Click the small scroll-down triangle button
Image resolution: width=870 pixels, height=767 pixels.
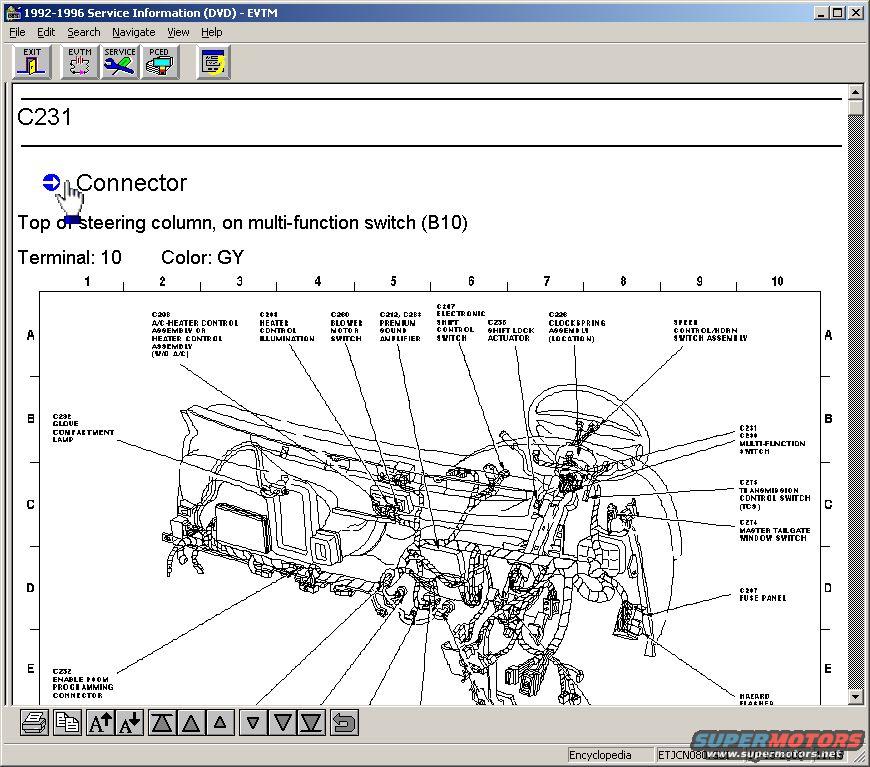pos(253,723)
